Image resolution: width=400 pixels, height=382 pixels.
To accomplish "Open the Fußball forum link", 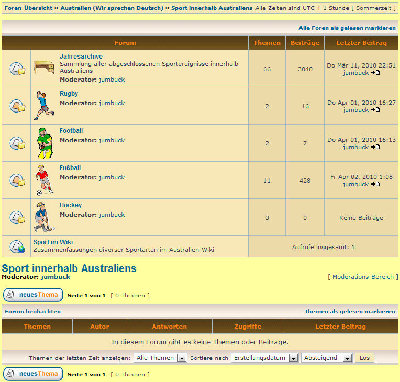I will pos(70,168).
